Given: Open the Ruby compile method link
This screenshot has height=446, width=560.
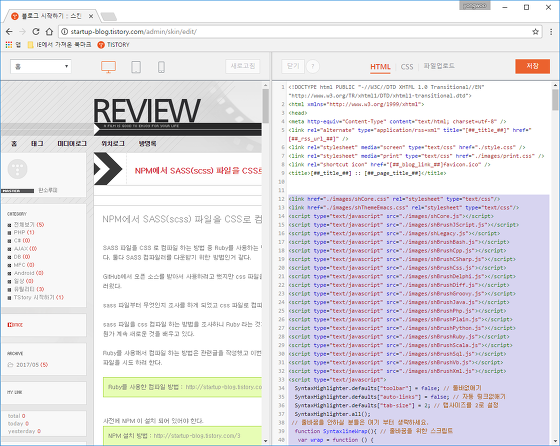Looking at the screenshot, I should 224,387.
